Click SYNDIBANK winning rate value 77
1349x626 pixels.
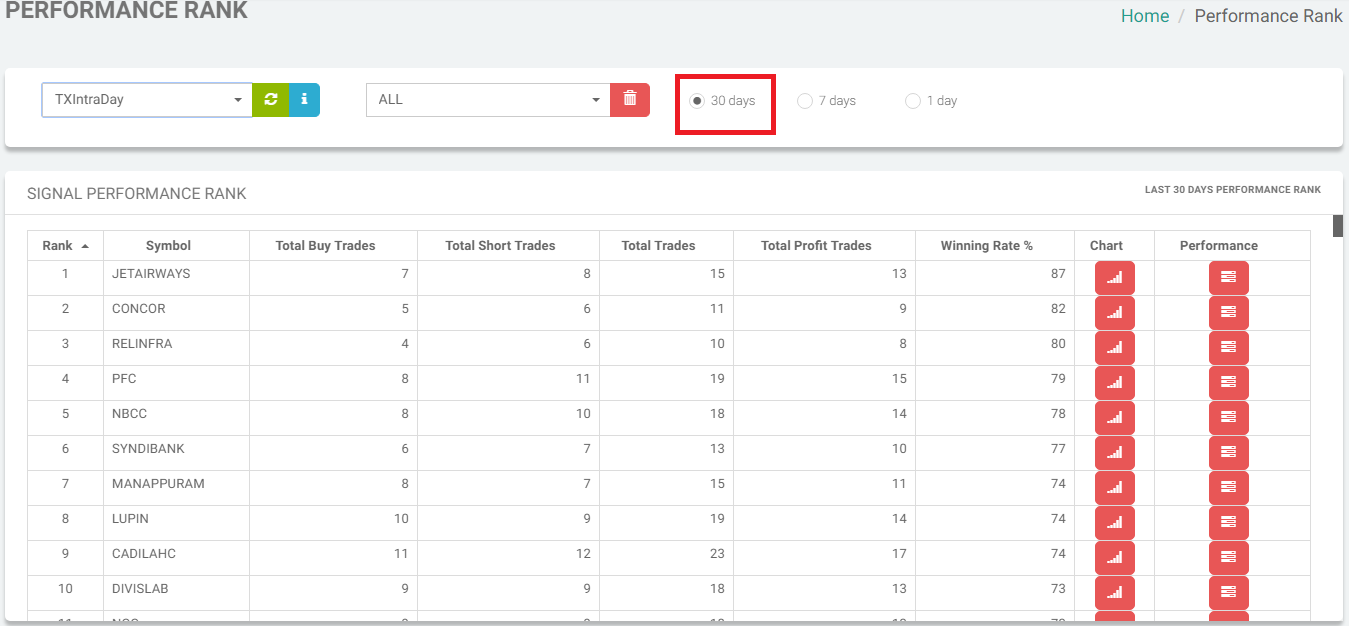[x=1058, y=449]
